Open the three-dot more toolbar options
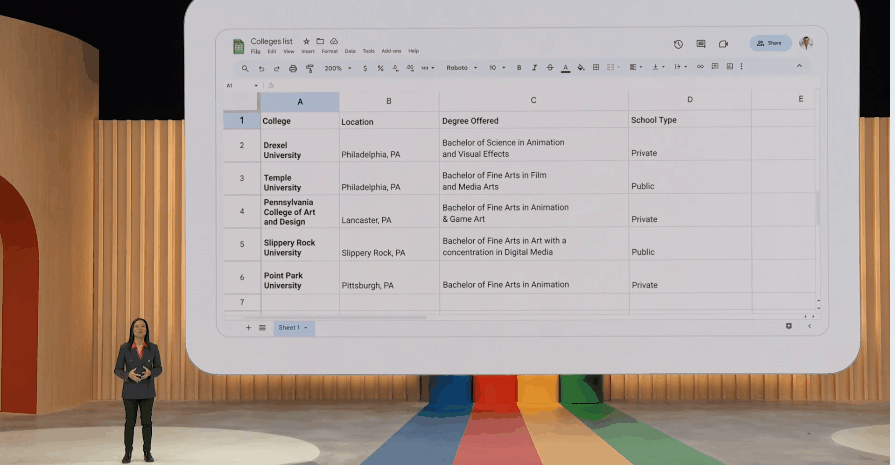The height and width of the screenshot is (465, 895). 741,67
